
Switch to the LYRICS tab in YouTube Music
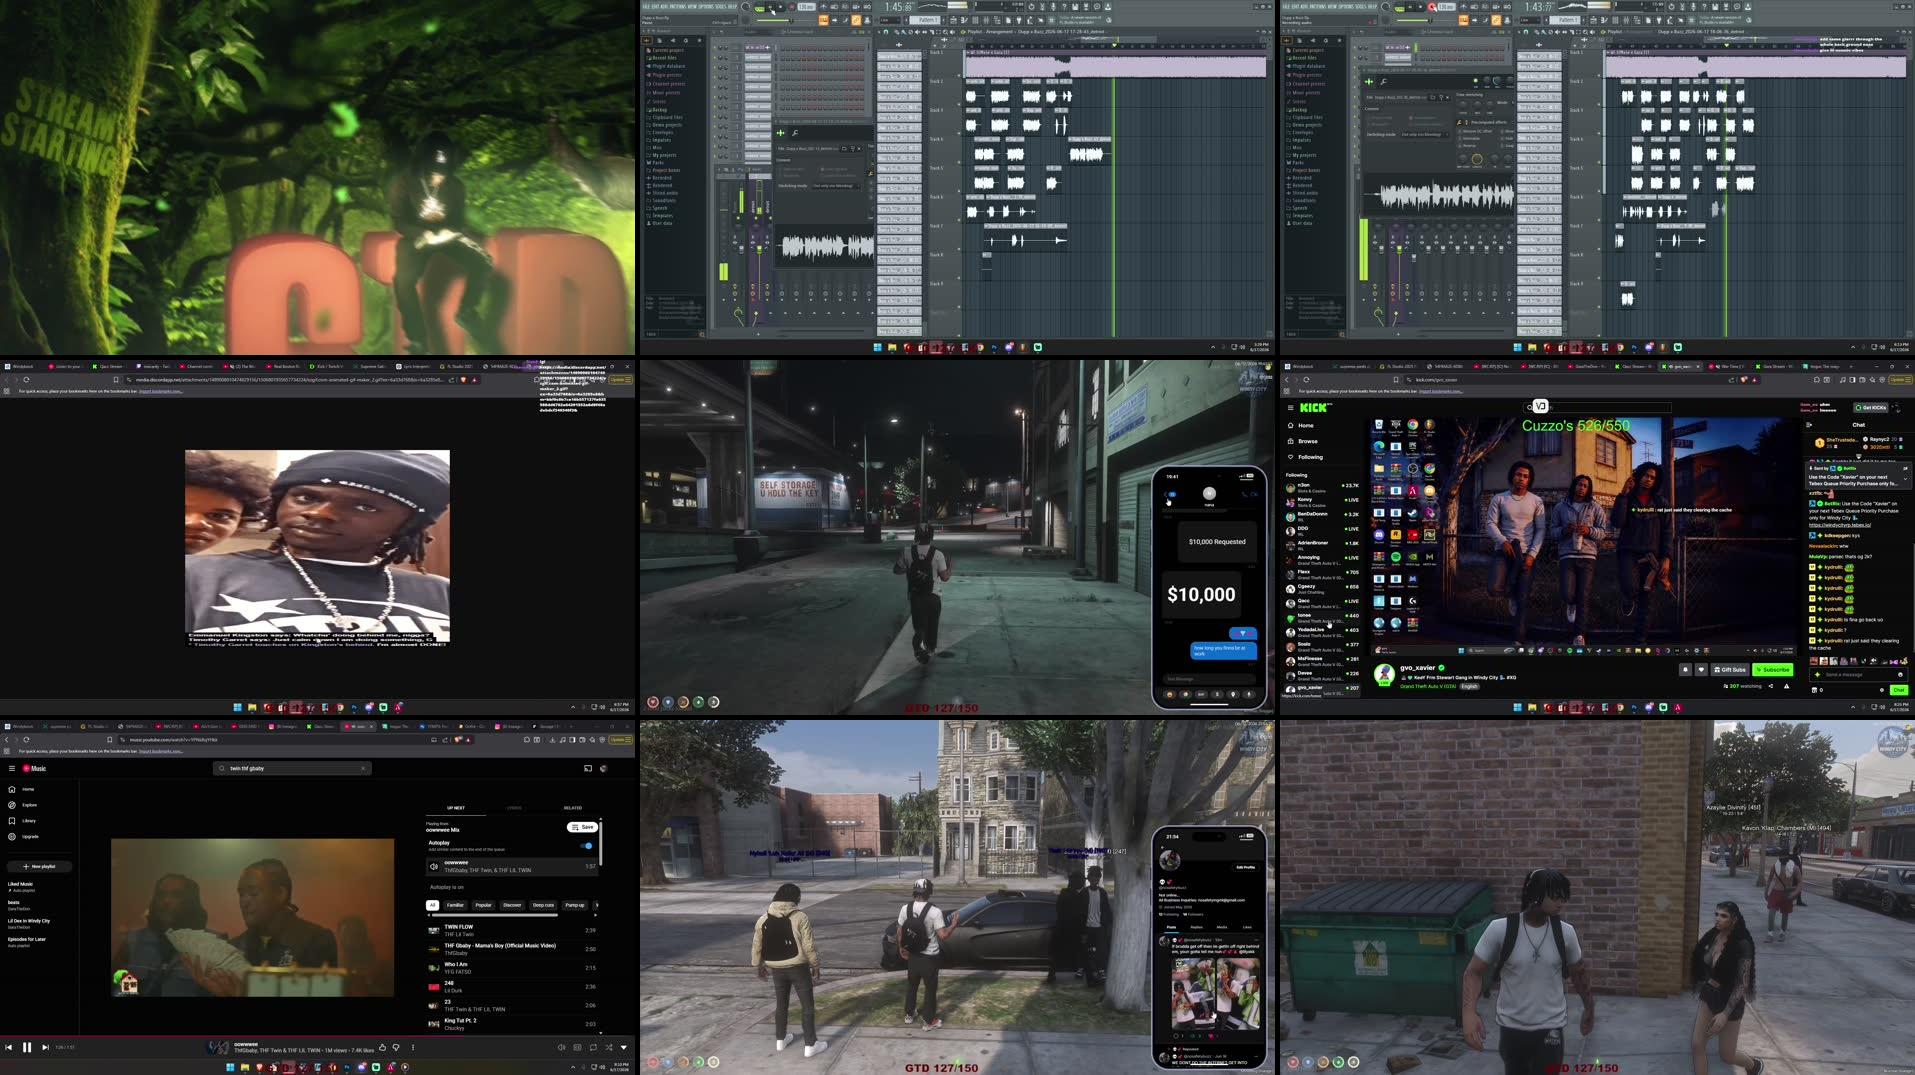tap(514, 807)
